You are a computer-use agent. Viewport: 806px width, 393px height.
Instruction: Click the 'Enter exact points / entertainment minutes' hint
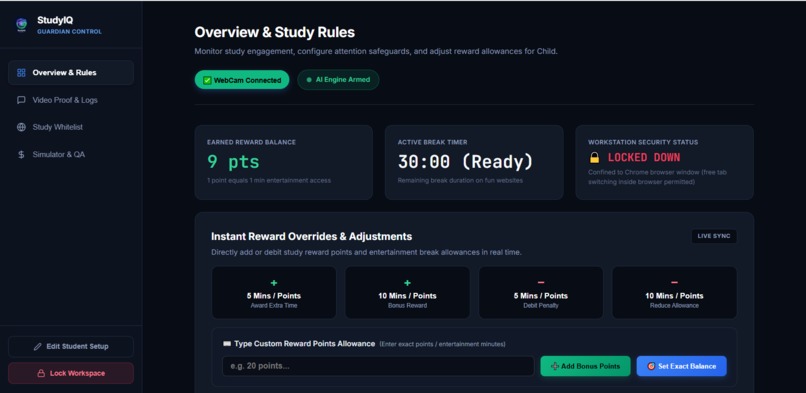click(x=442, y=344)
